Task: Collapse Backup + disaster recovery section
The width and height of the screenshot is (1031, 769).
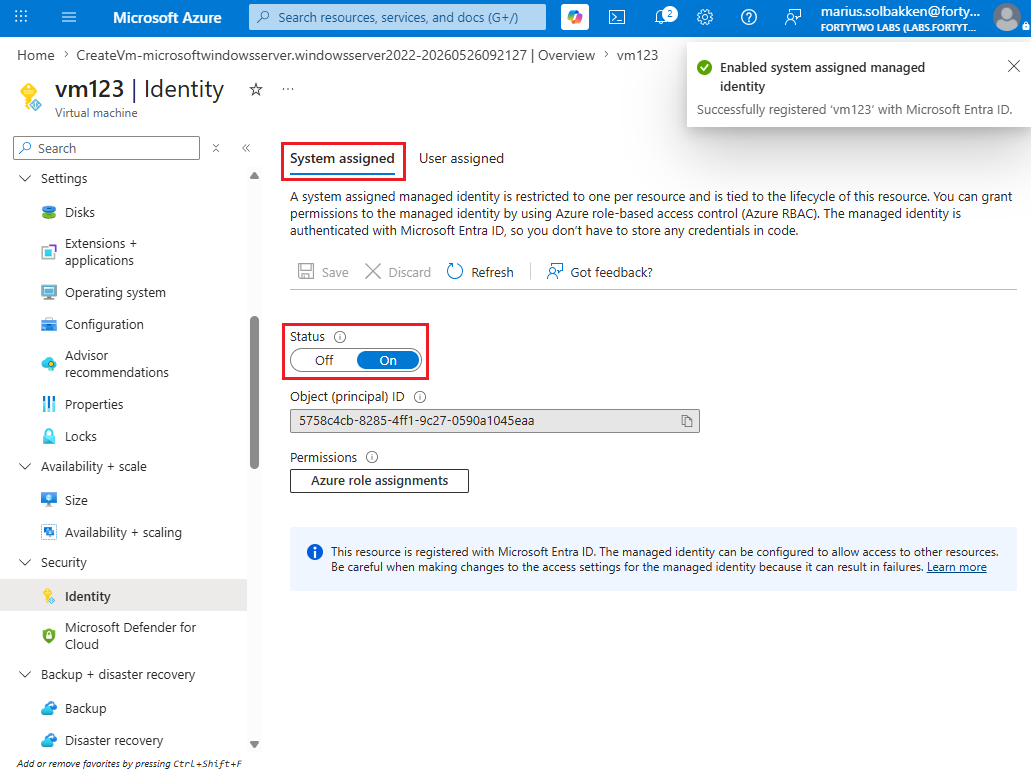Action: coord(25,674)
